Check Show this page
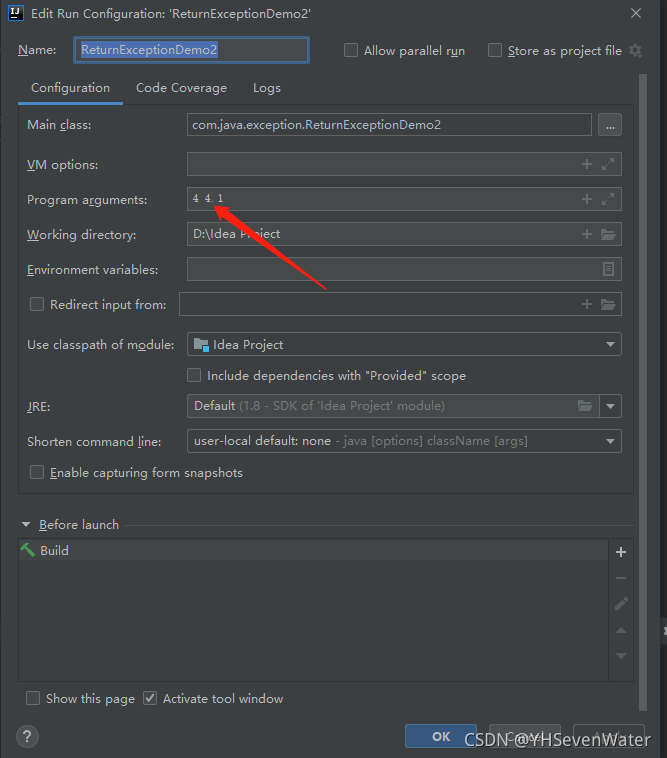The height and width of the screenshot is (758, 667). pos(33,698)
